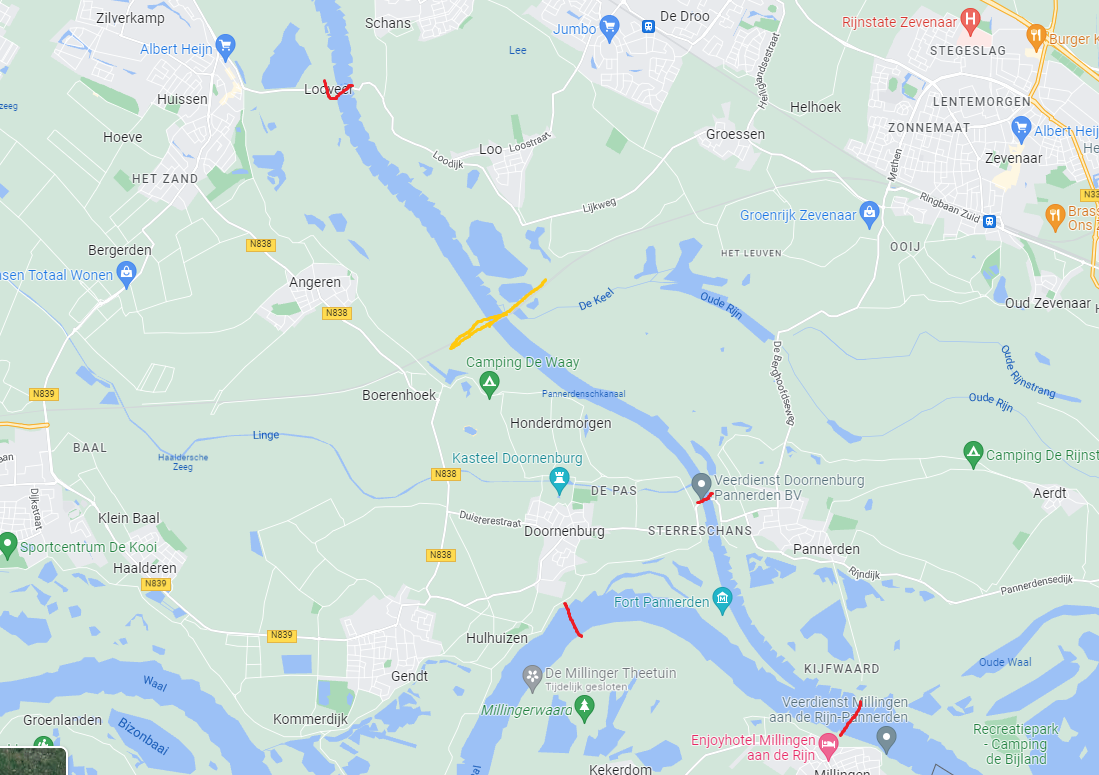Click the De Droo train station icon
The height and width of the screenshot is (775, 1099).
648,27
